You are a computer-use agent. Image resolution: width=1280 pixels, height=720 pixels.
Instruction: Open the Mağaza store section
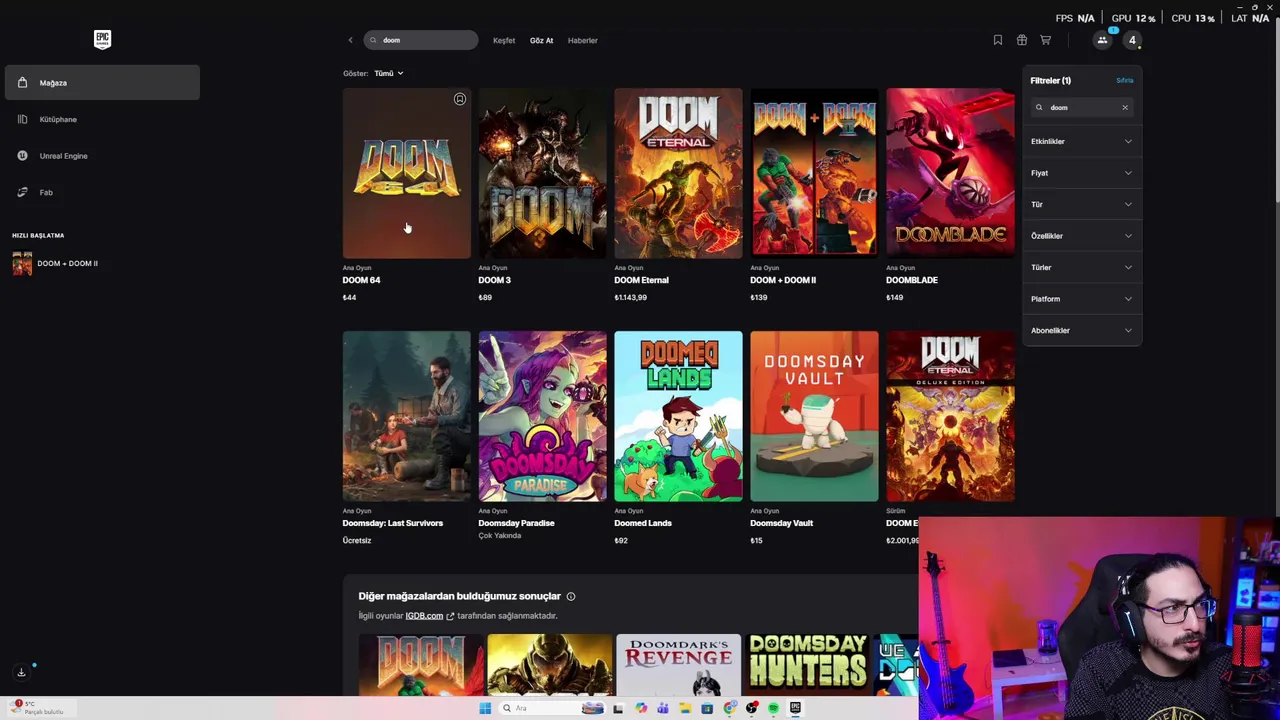point(102,83)
